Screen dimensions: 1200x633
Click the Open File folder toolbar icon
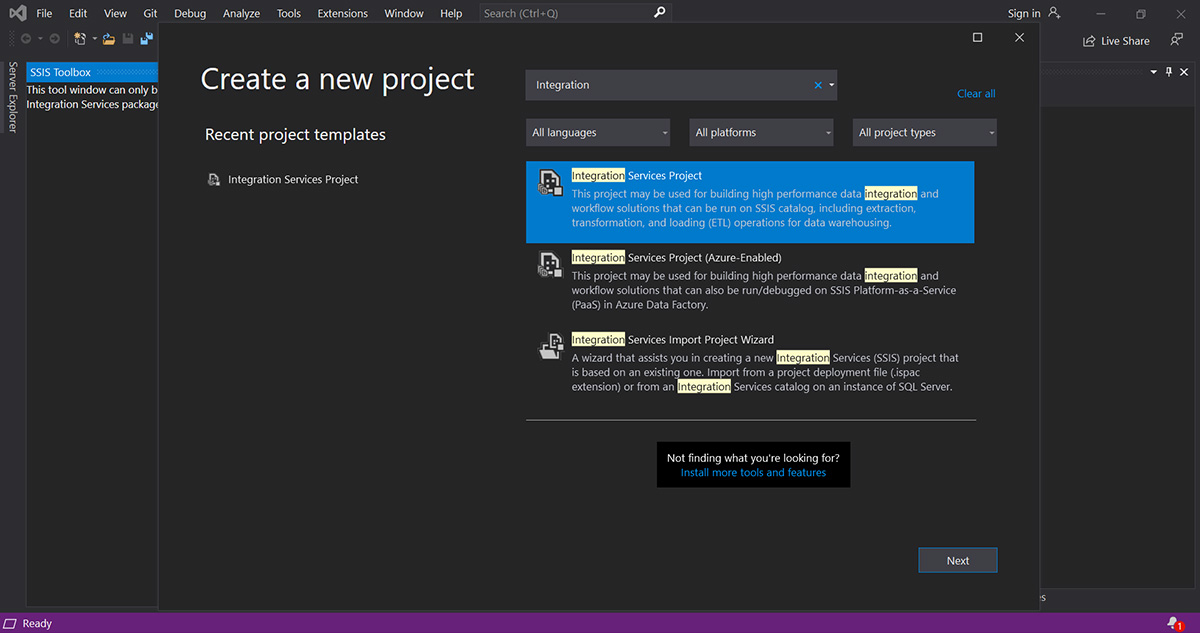pos(108,39)
